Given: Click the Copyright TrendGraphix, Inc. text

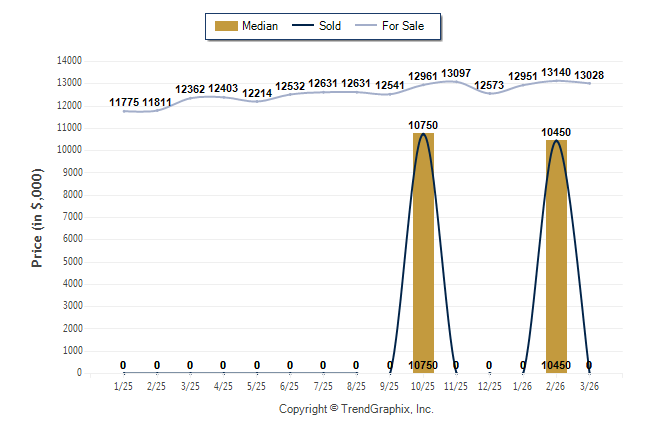Looking at the screenshot, I should tap(356, 409).
